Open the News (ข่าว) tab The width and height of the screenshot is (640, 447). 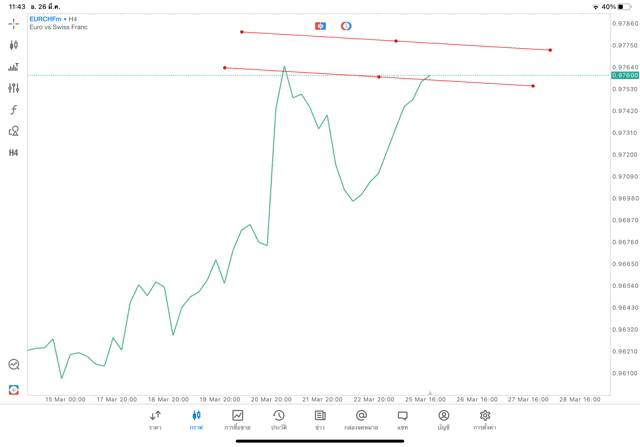(320, 420)
